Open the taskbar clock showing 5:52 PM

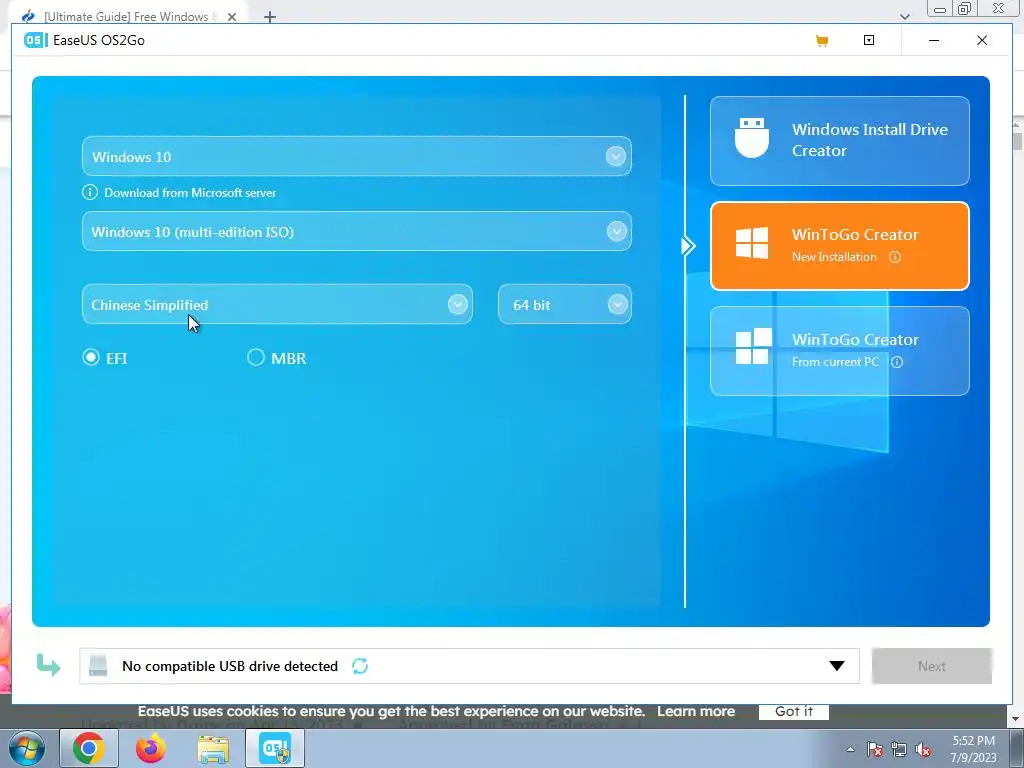(x=973, y=749)
